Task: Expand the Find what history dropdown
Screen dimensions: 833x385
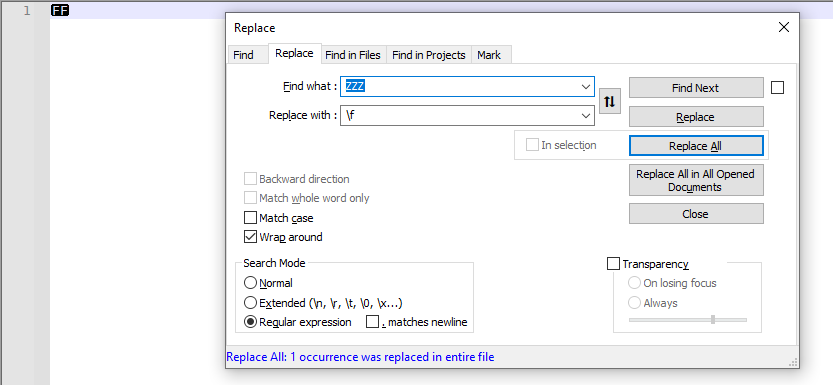Action: tap(586, 87)
